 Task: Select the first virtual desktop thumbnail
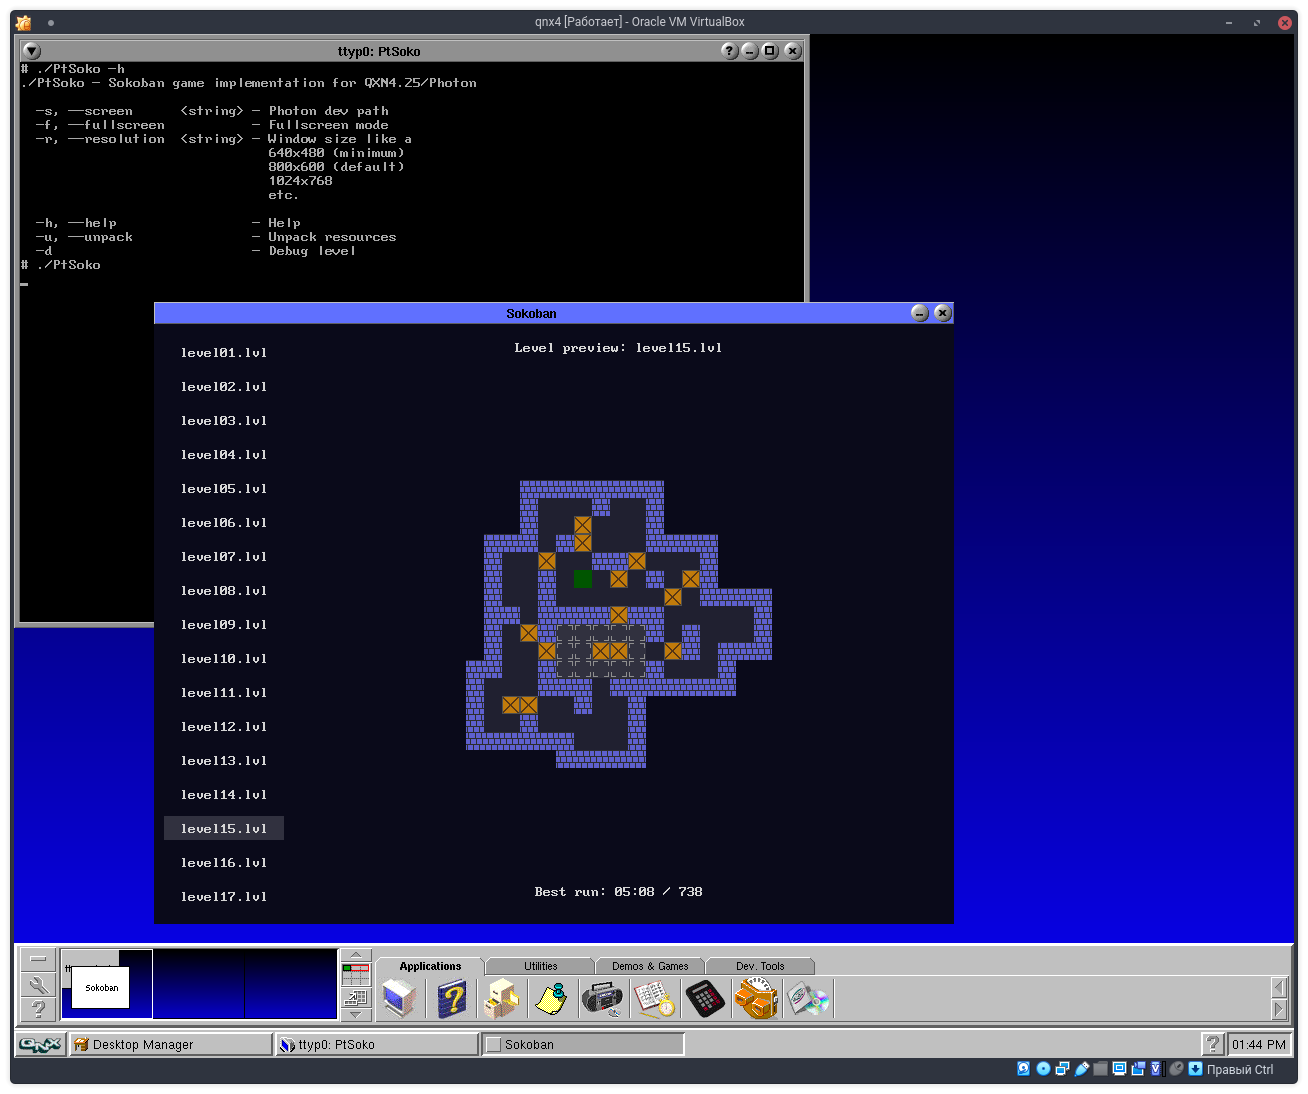106,984
